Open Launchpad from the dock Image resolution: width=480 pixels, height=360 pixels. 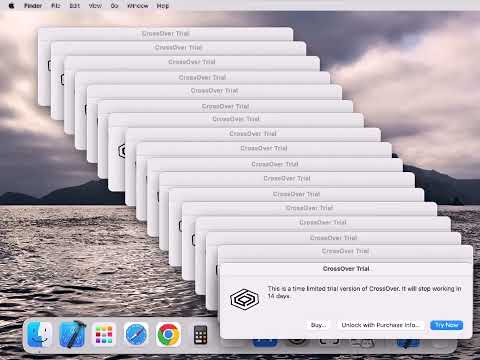click(104, 334)
